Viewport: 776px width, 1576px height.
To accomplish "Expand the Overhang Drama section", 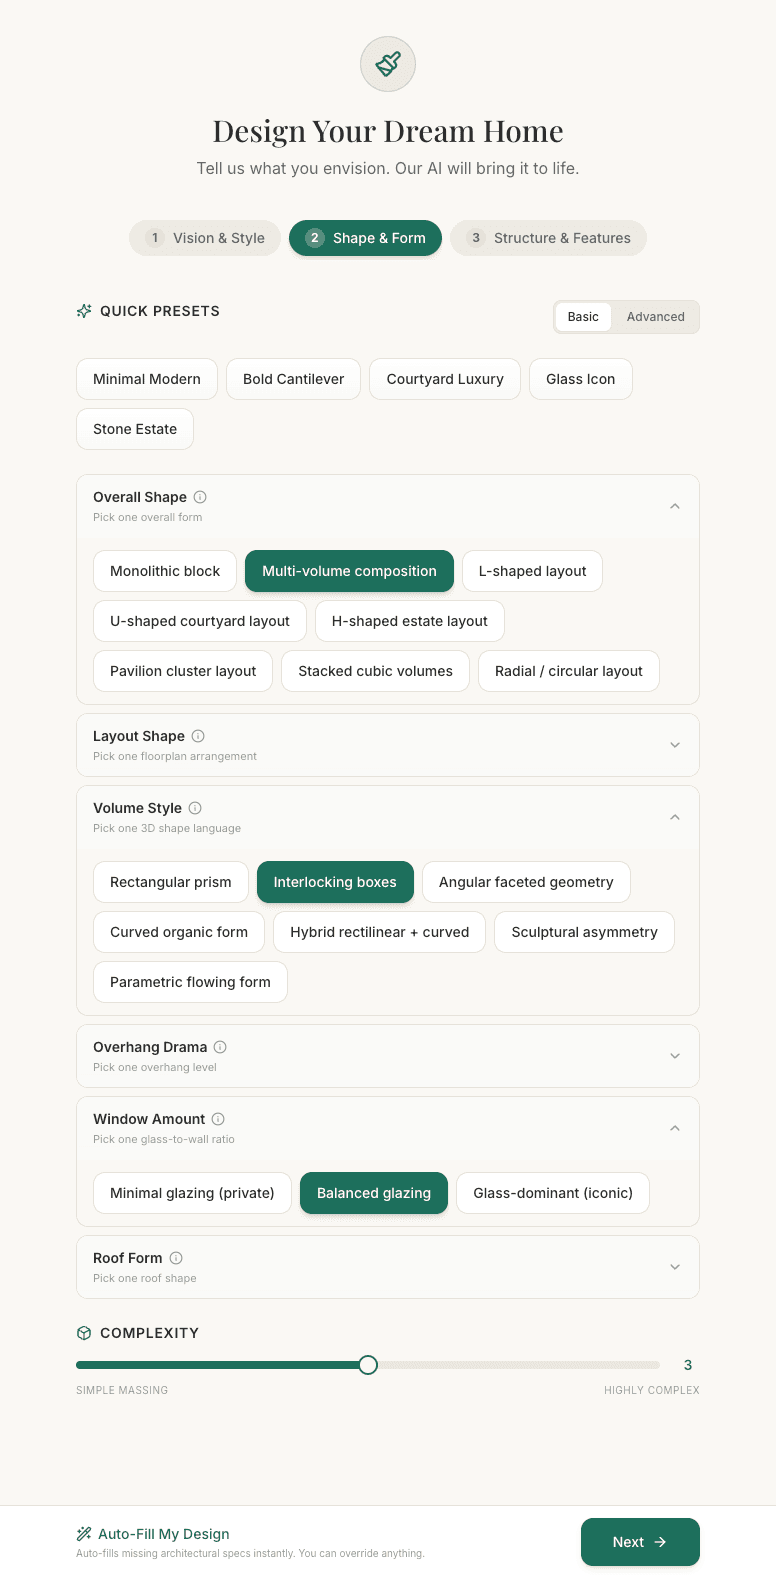I will pyautogui.click(x=675, y=1056).
